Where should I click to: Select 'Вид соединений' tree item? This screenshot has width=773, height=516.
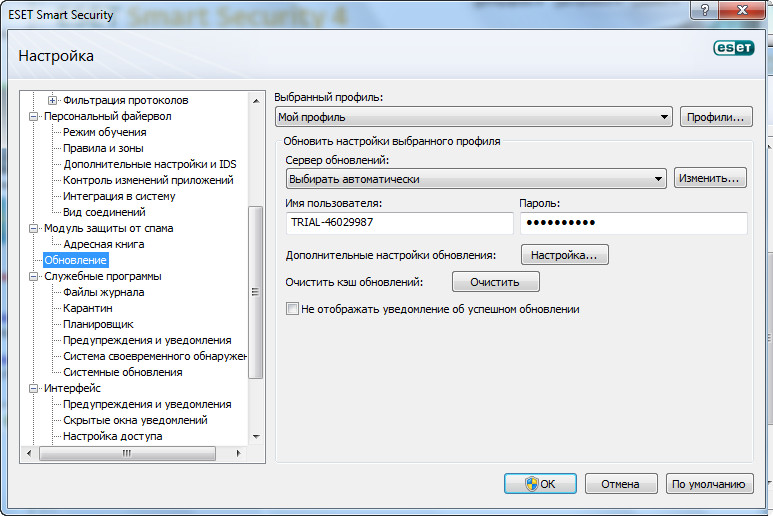(x=104, y=212)
